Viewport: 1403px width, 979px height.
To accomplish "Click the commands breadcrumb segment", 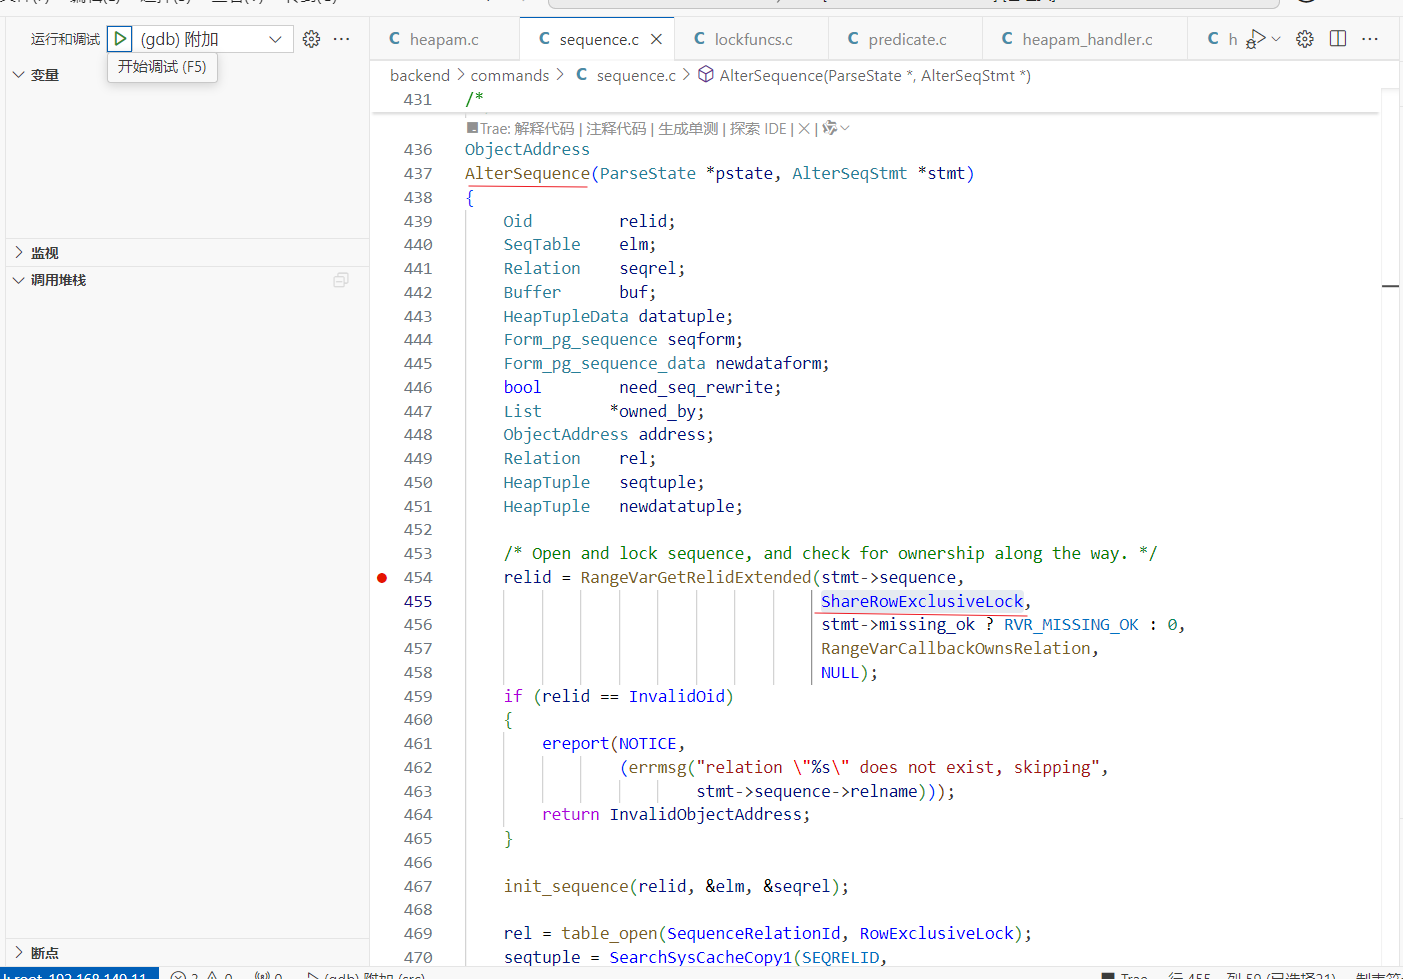I will click(510, 76).
